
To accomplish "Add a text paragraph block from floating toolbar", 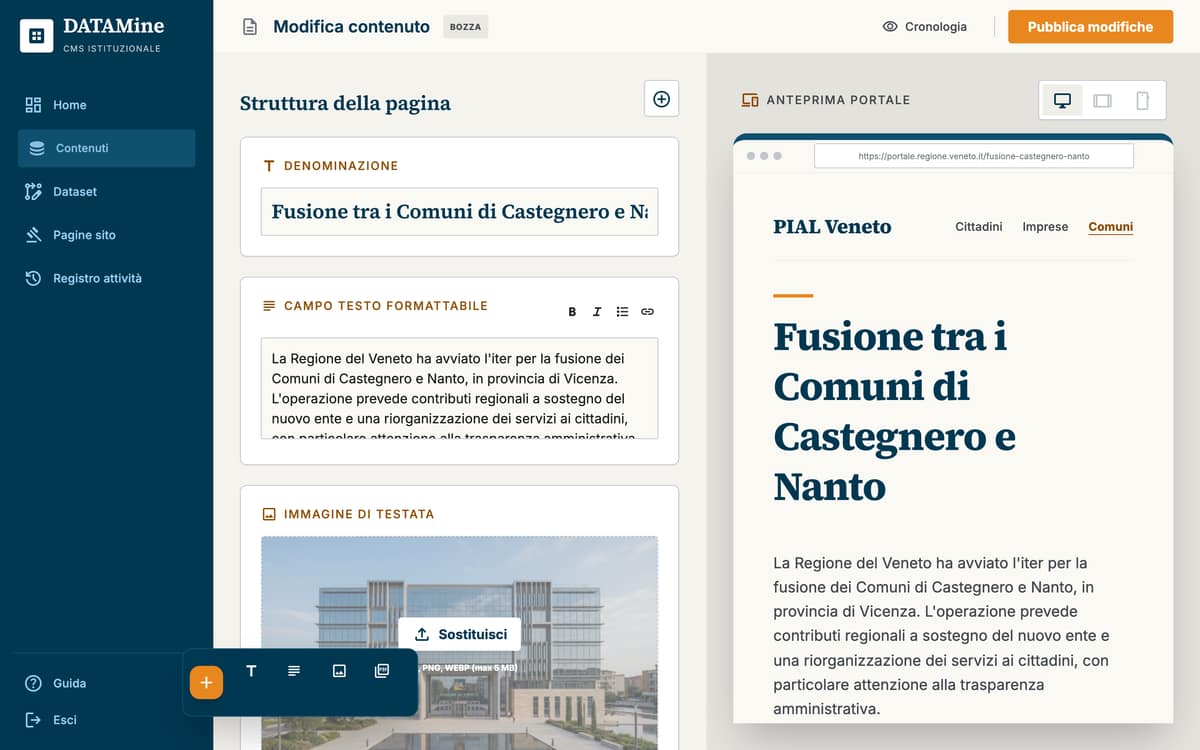I will (294, 671).
